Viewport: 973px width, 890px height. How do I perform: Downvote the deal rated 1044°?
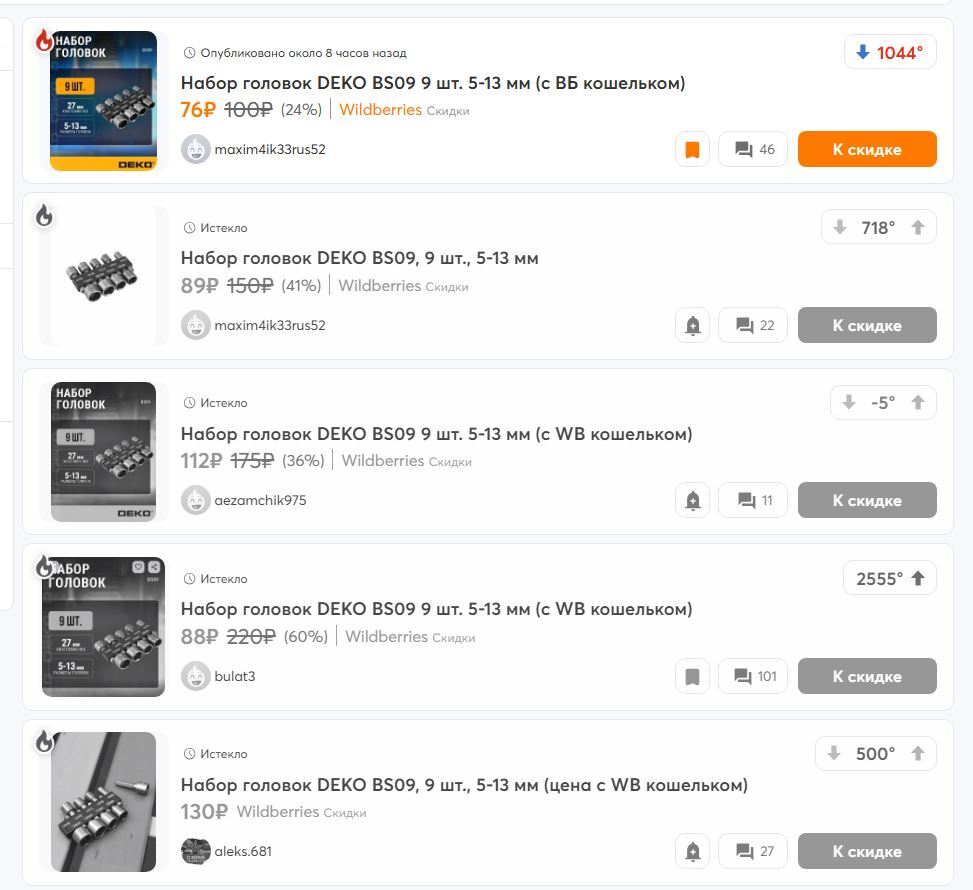(x=863, y=52)
